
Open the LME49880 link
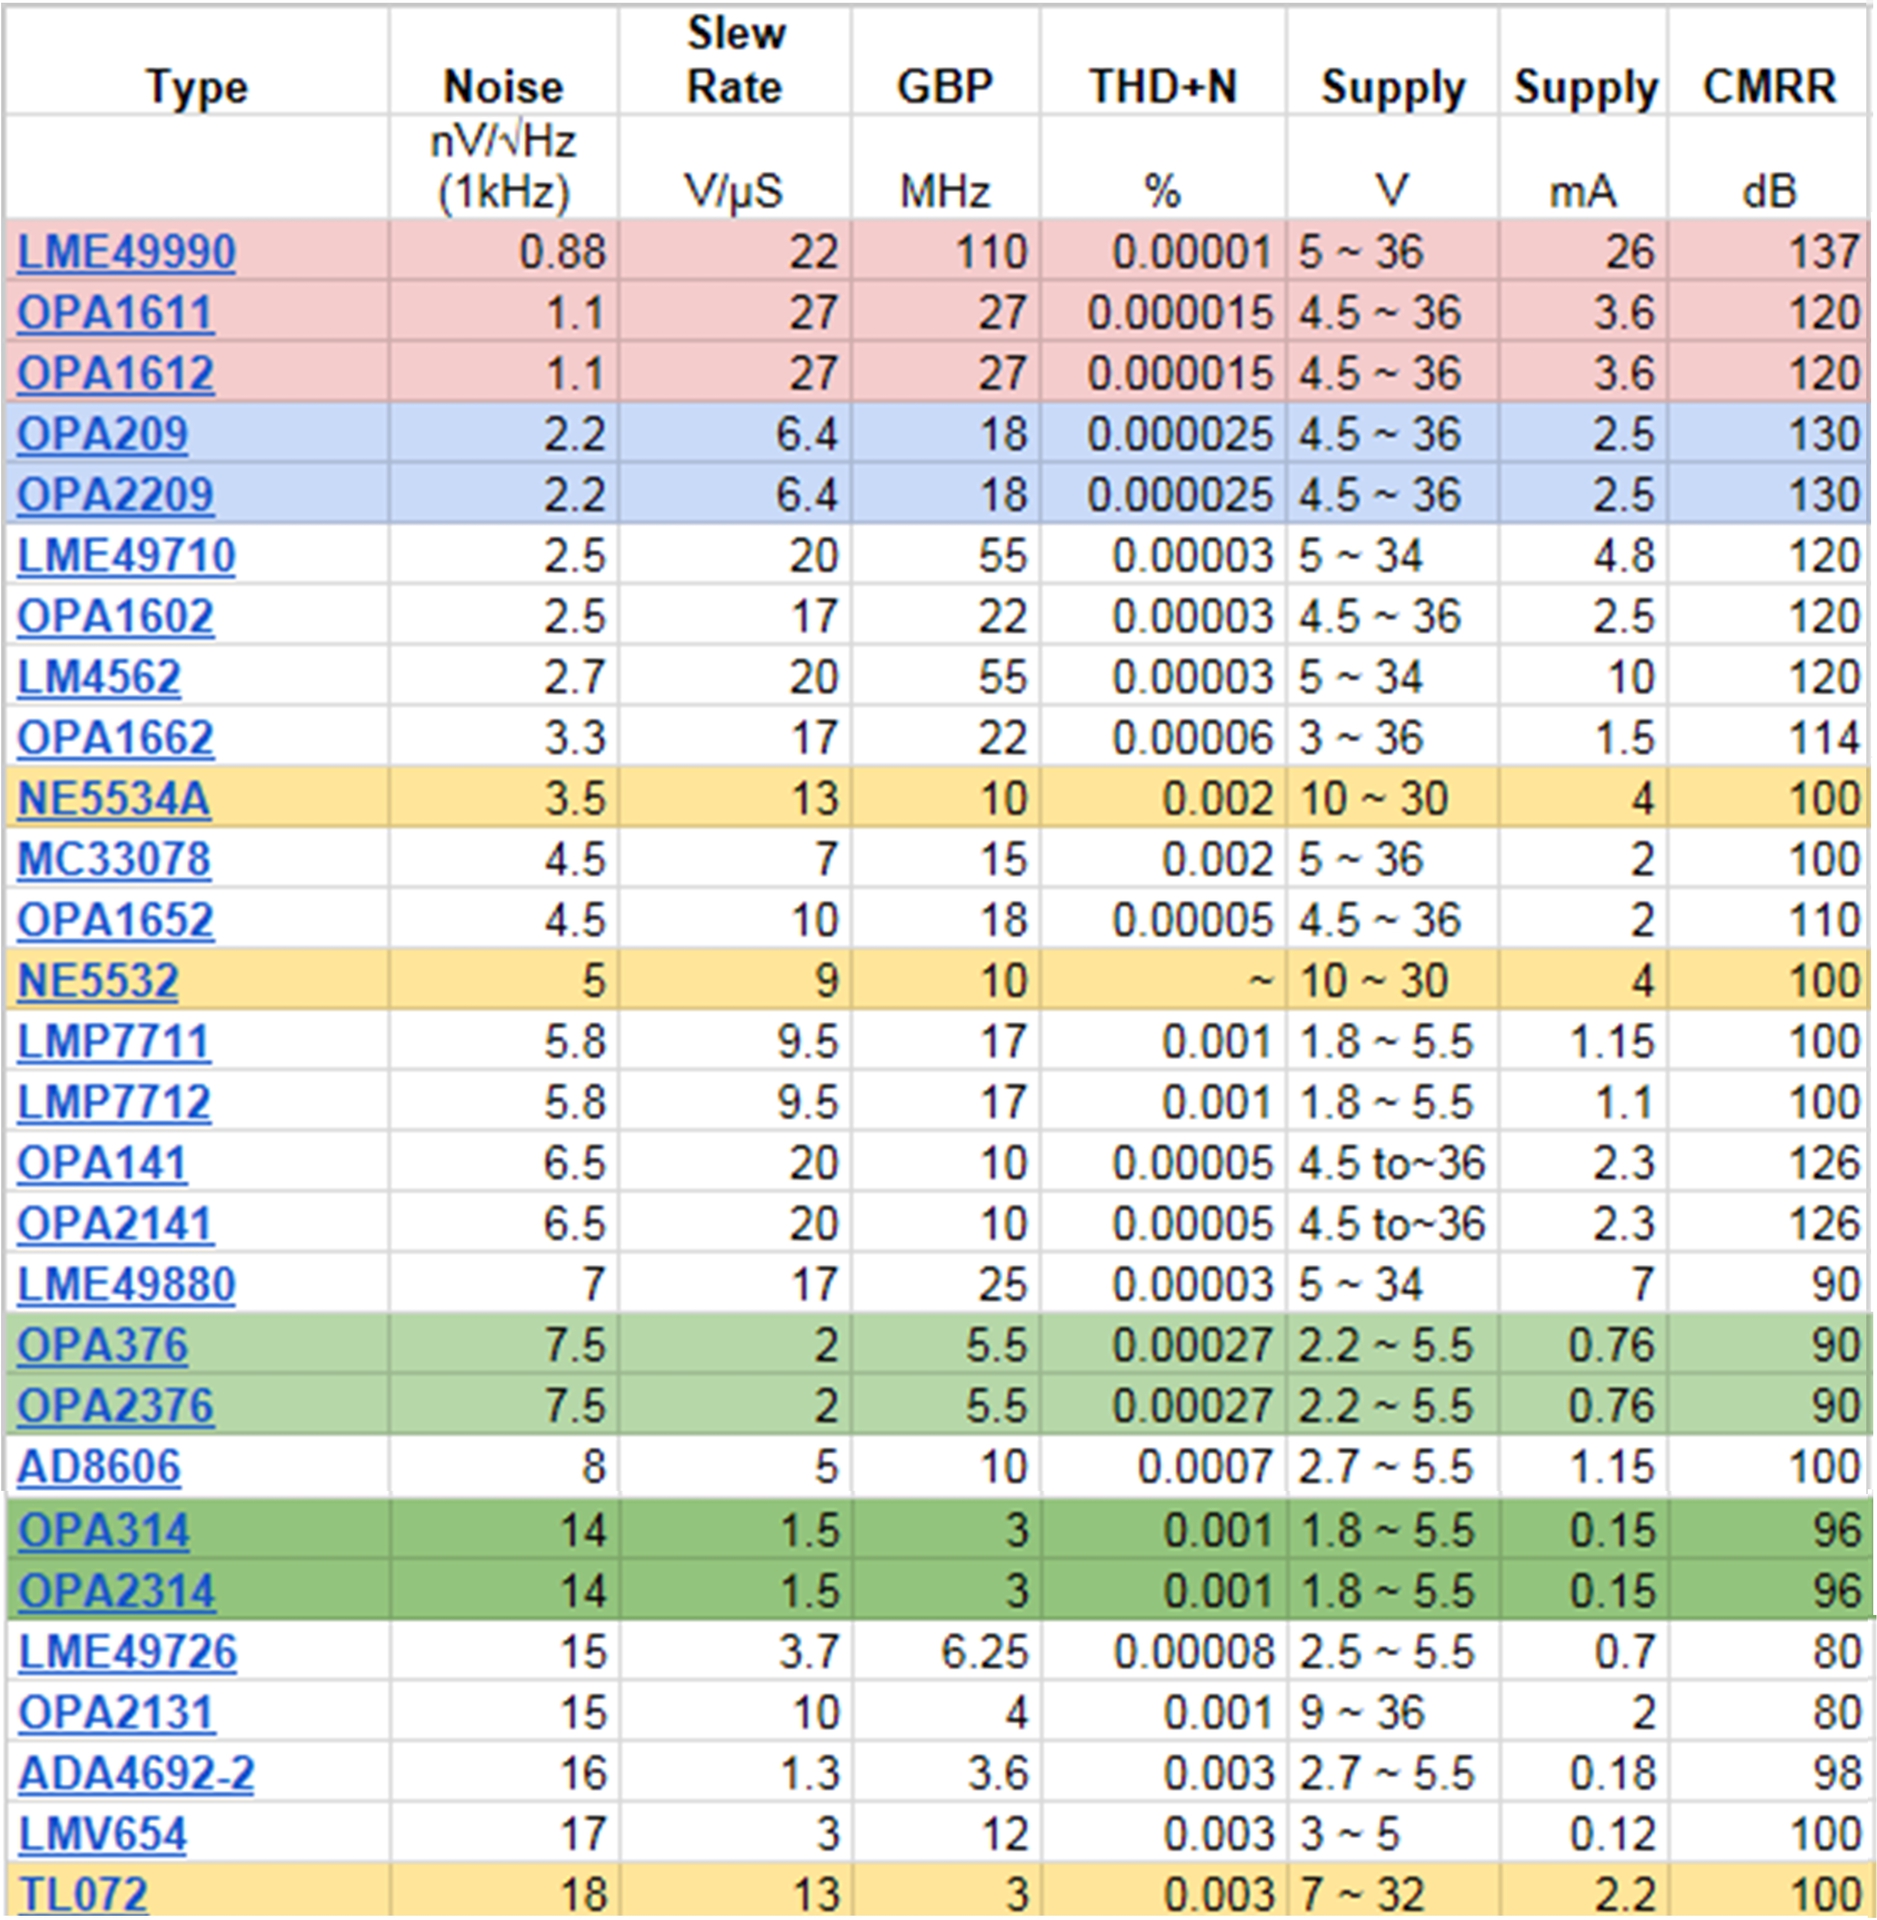pyautogui.click(x=127, y=1285)
